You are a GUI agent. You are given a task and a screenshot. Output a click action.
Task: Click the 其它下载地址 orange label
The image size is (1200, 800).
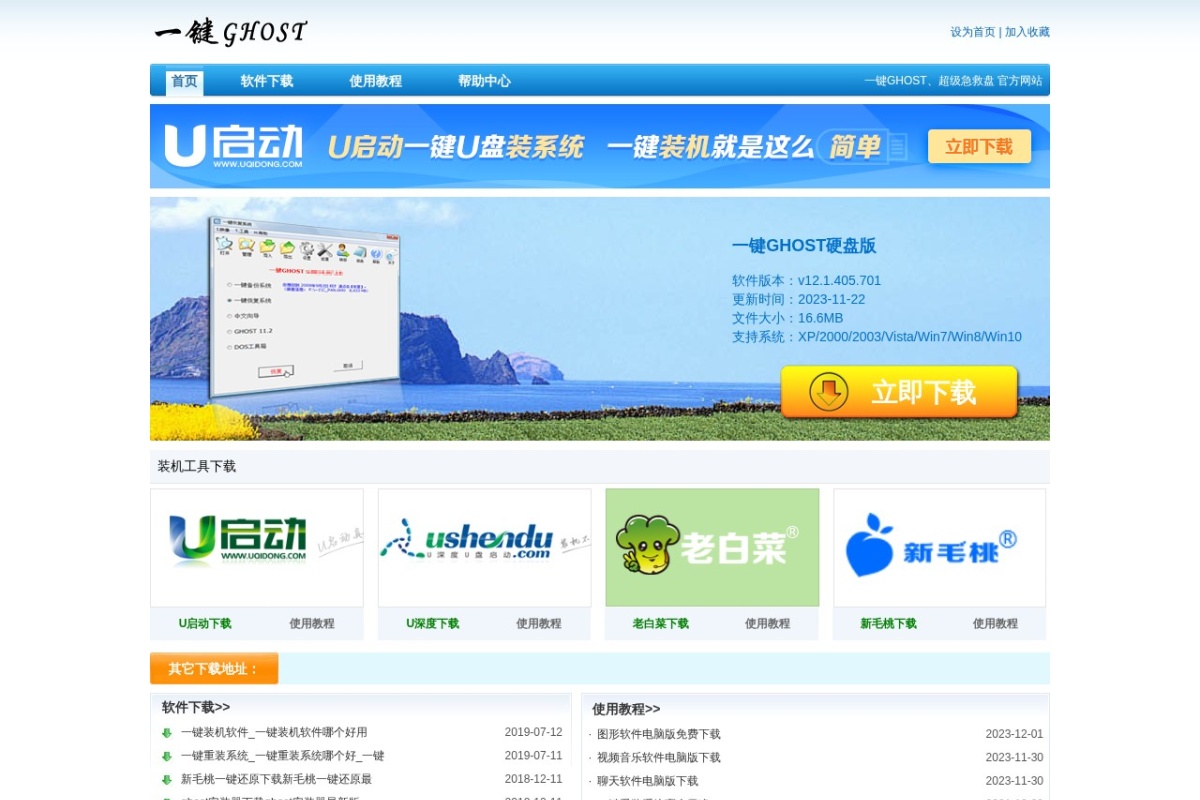tap(214, 669)
